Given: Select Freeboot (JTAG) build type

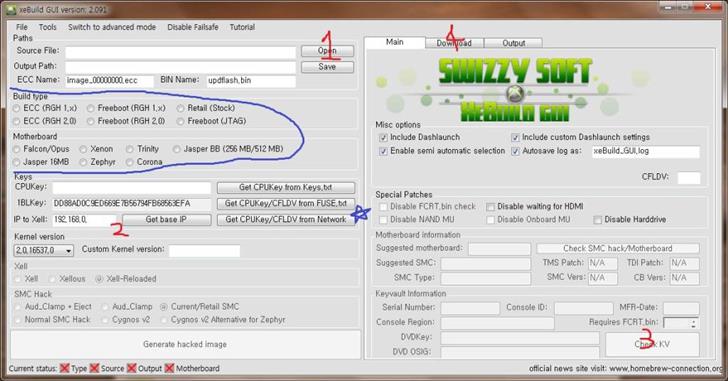Looking at the screenshot, I should (x=181, y=121).
